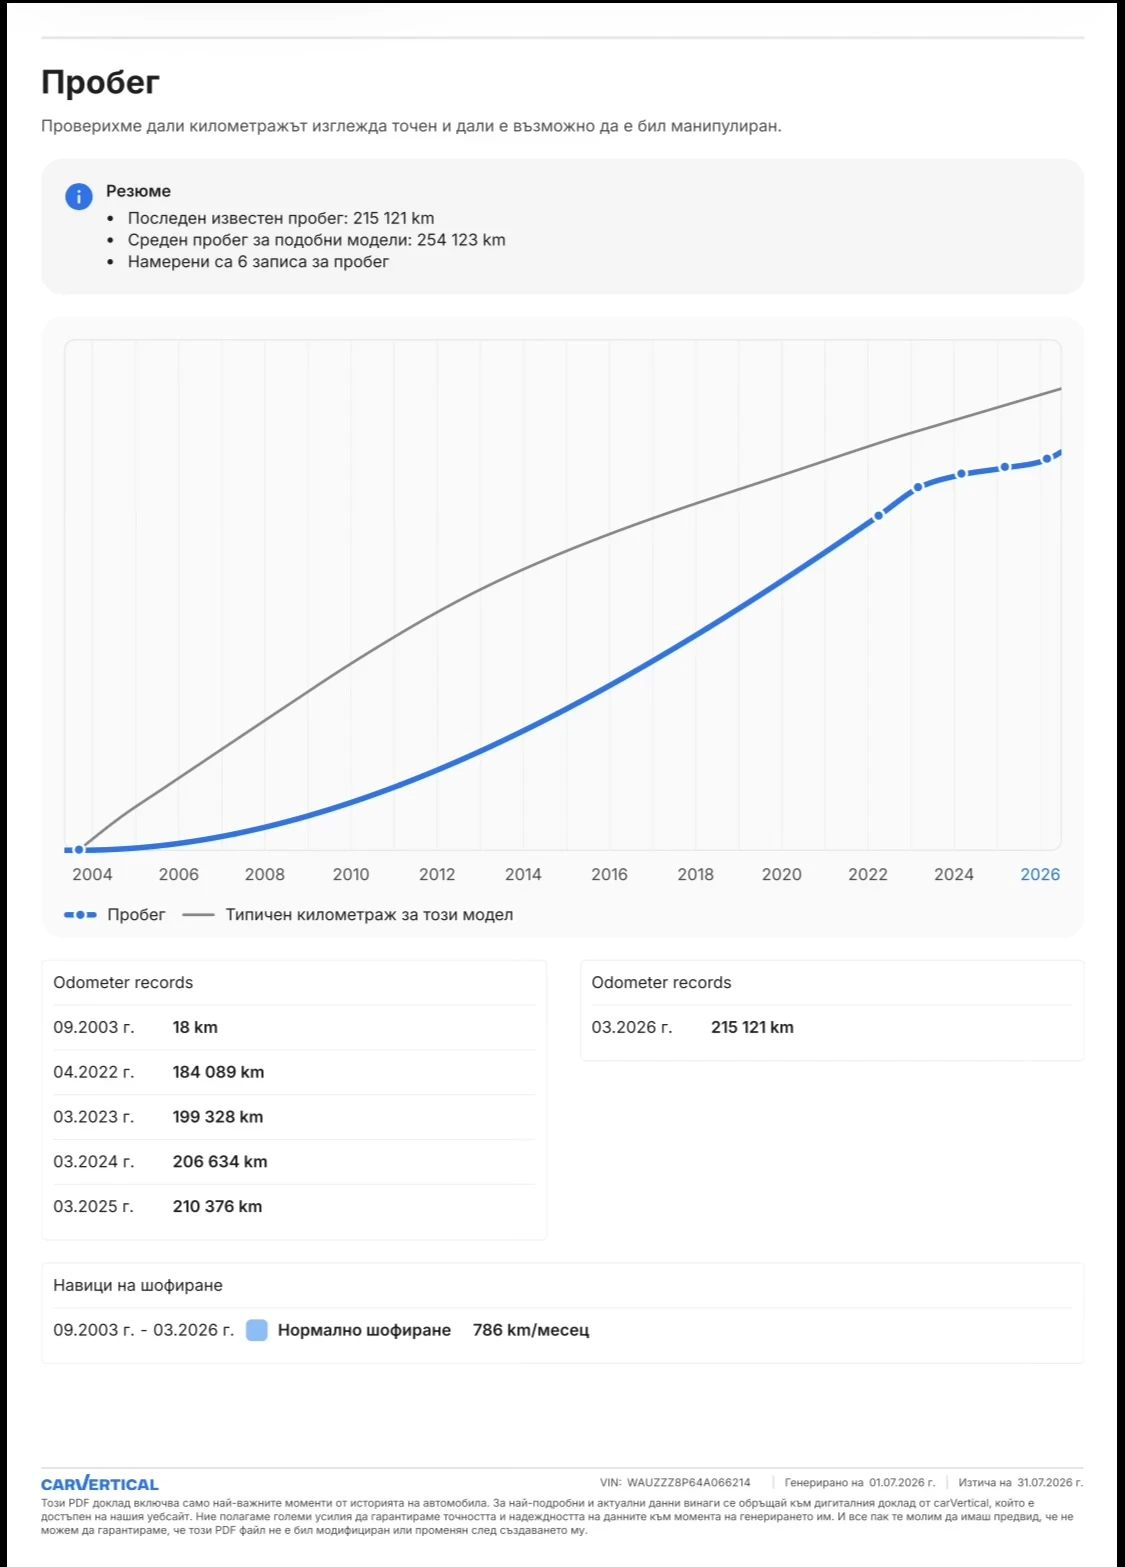Click the carVertical logo in the footer
The image size is (1125, 1567).
[x=100, y=1484]
